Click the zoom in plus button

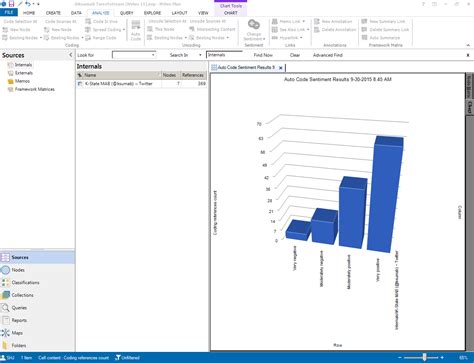click(x=442, y=358)
